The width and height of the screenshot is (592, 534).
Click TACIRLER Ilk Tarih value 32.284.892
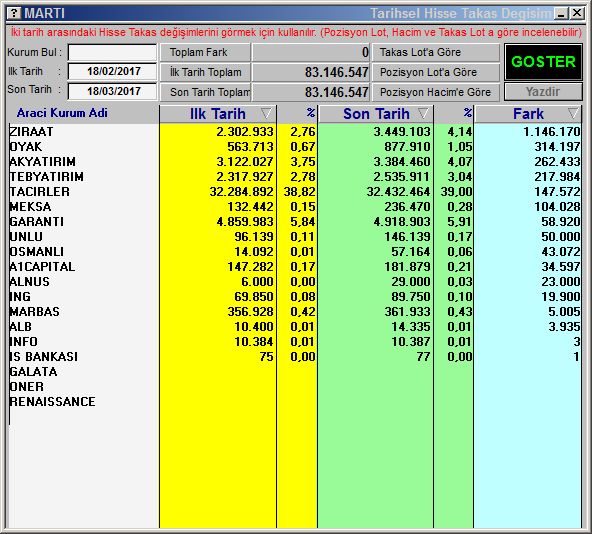242,191
